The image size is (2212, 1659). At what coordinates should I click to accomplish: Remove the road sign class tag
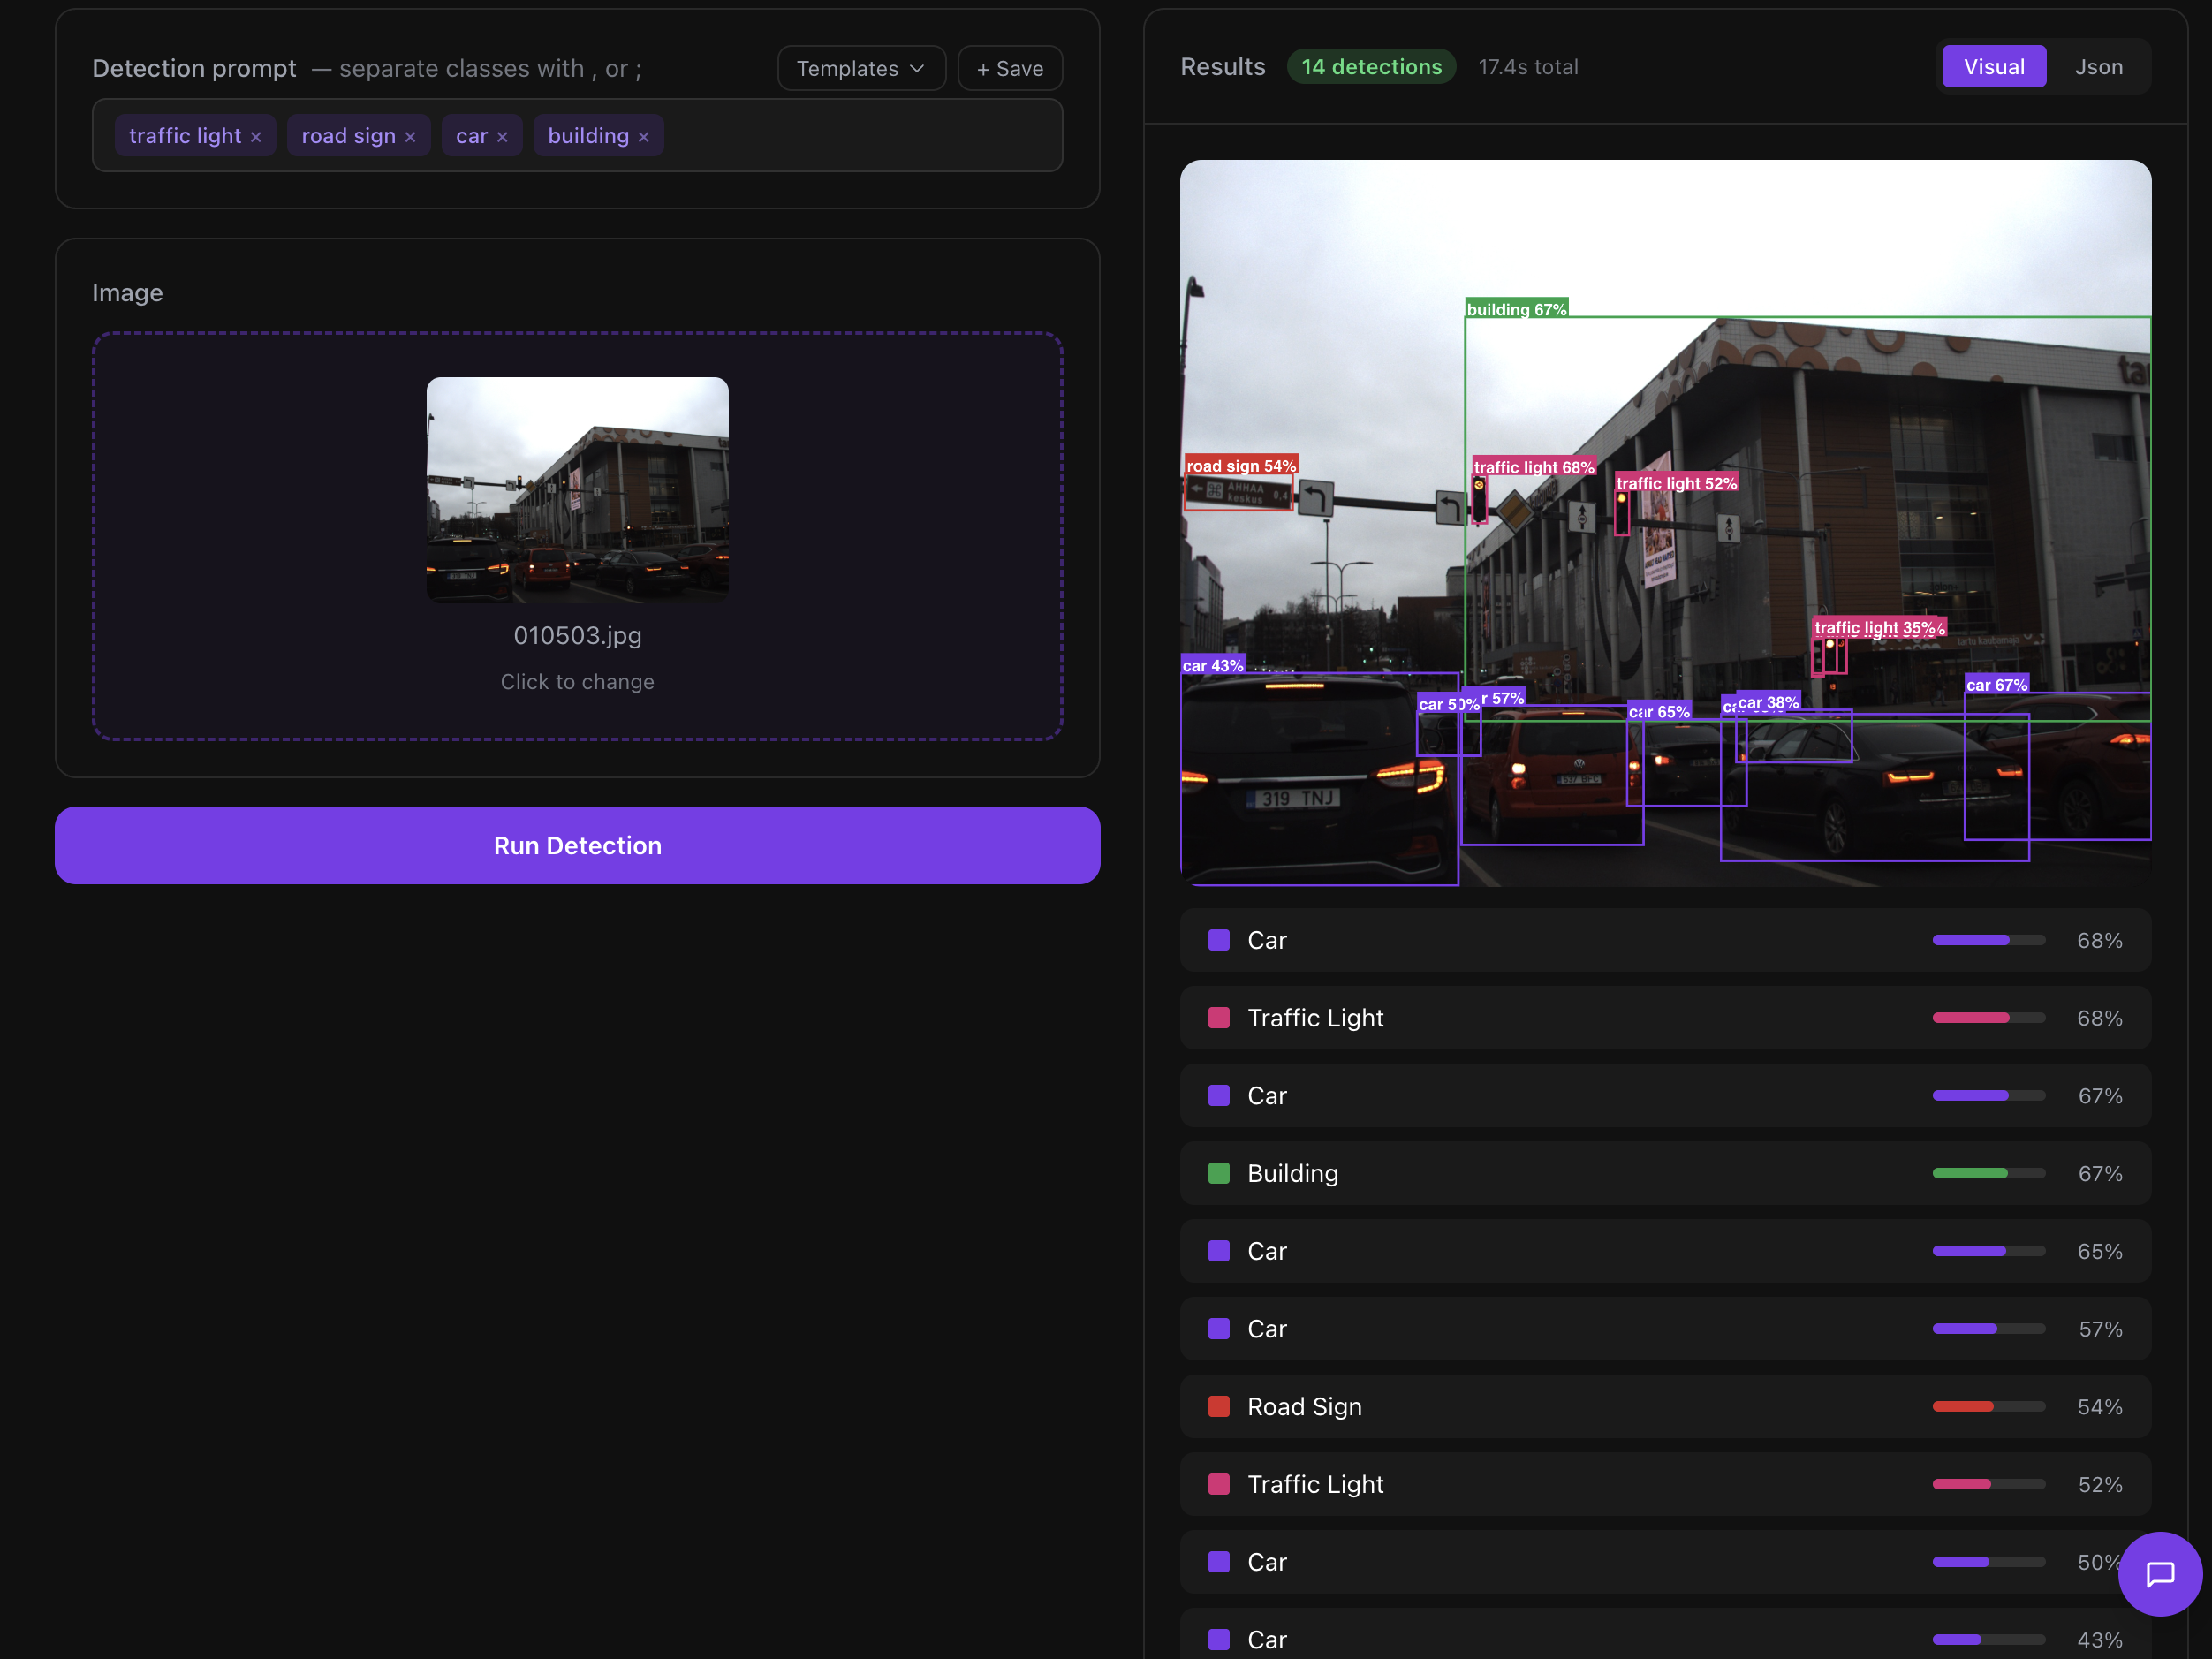point(410,137)
